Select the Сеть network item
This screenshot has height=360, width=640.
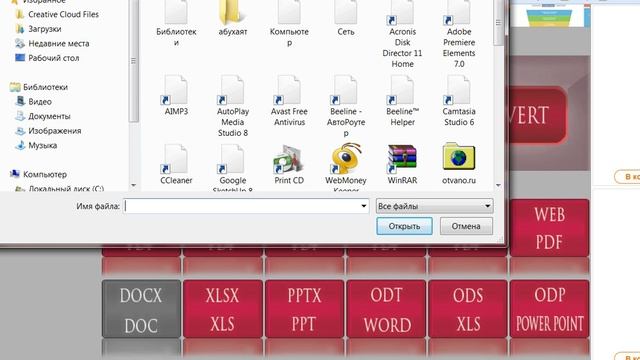click(346, 18)
